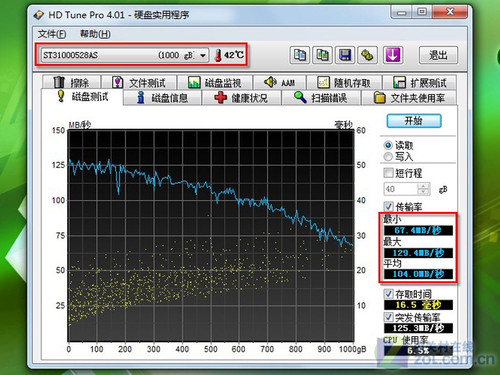Click the magnifier icon on 扫描错误 tab

(x=300, y=97)
